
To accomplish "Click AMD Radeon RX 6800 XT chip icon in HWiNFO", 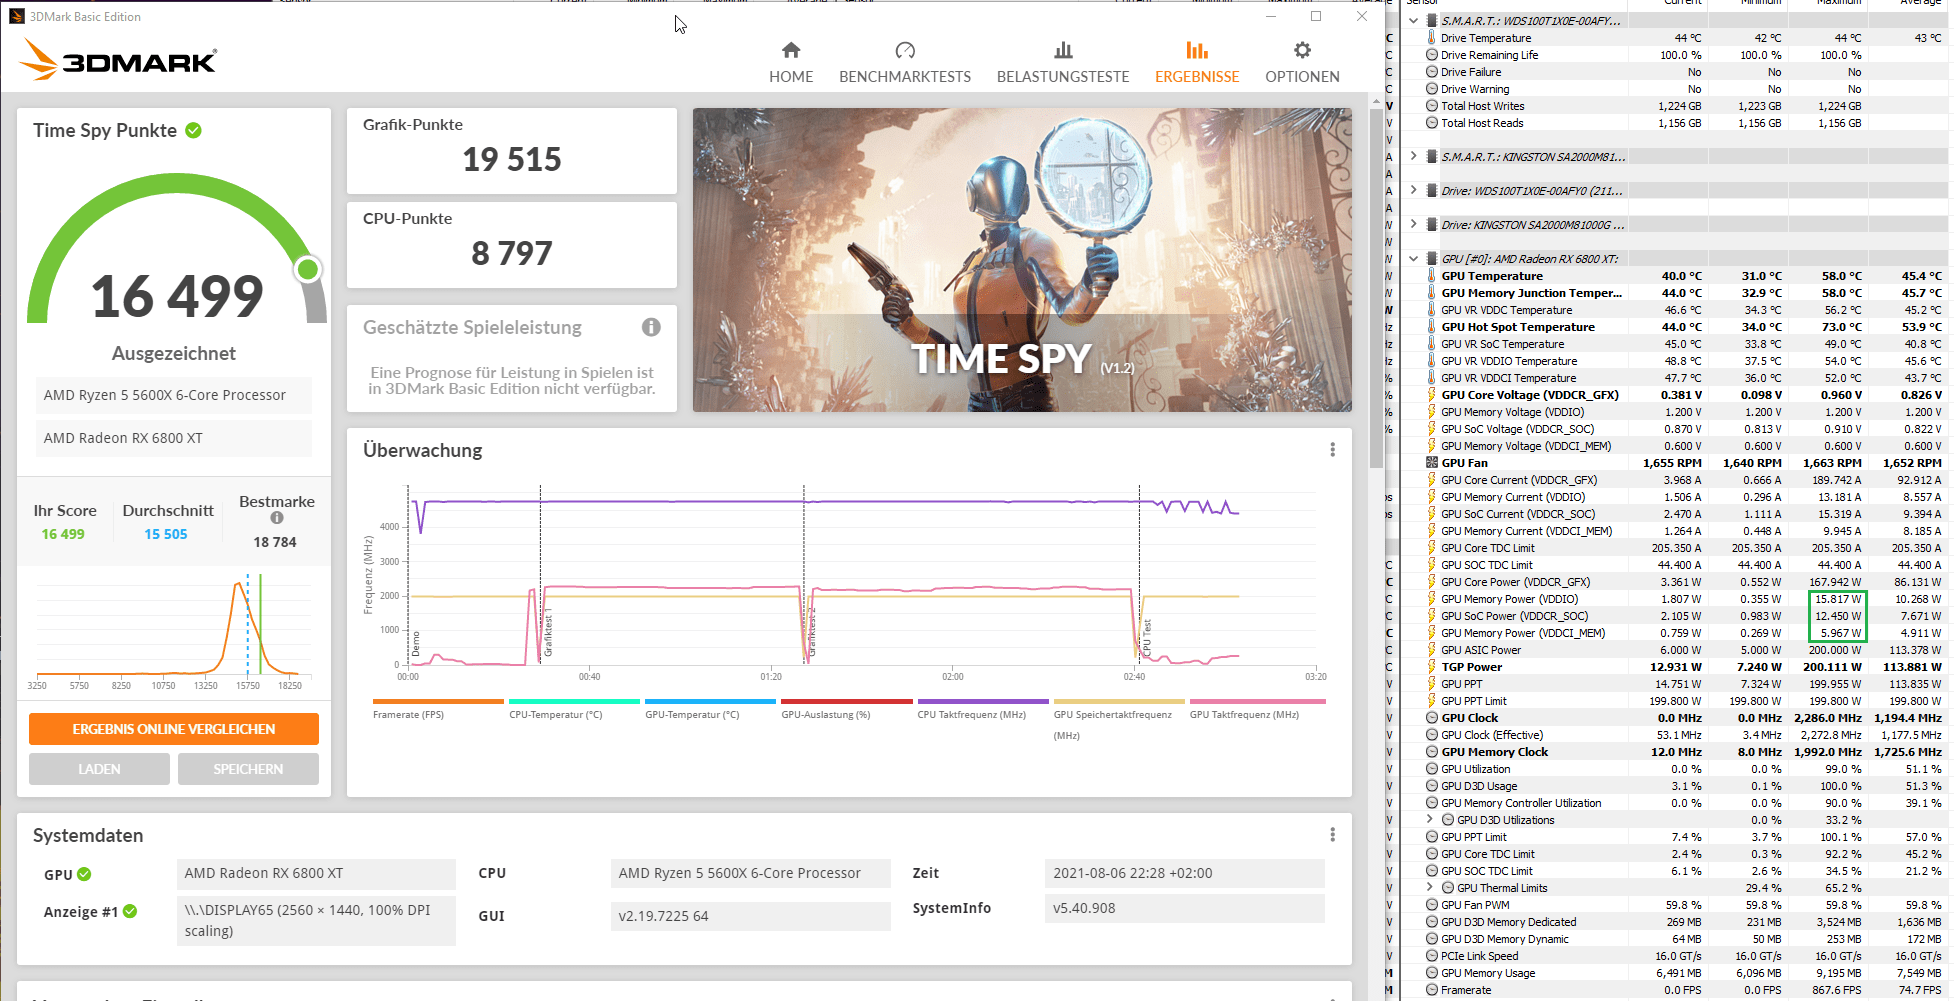I will tap(1432, 259).
